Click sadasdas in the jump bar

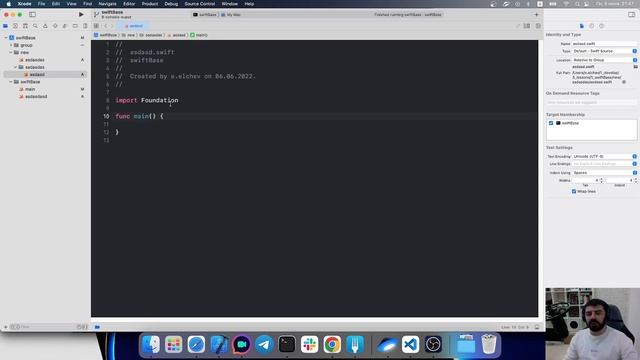tap(151, 35)
